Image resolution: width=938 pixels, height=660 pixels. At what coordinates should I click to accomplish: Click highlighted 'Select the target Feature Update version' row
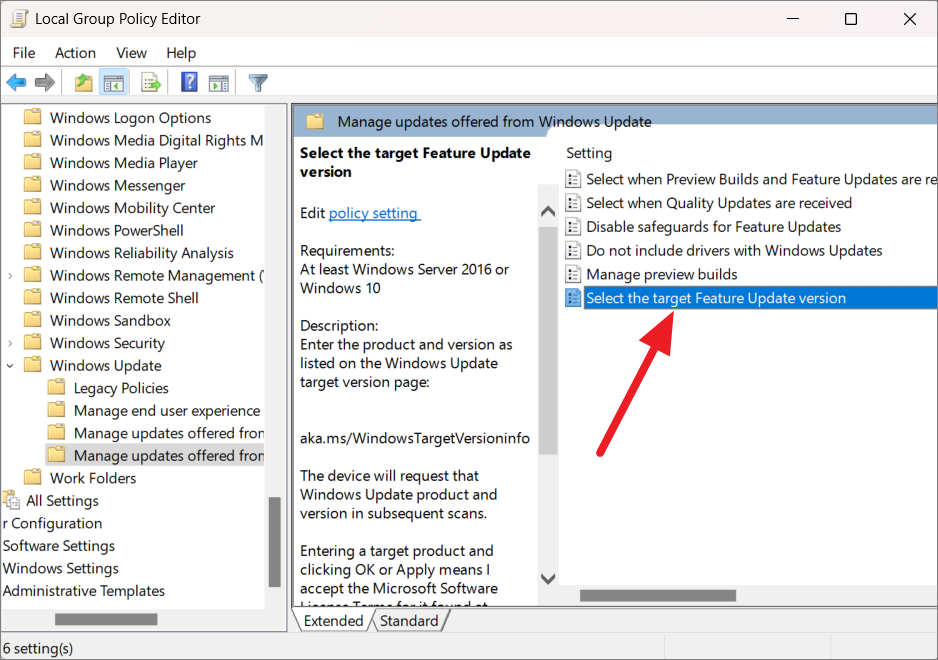[760, 298]
